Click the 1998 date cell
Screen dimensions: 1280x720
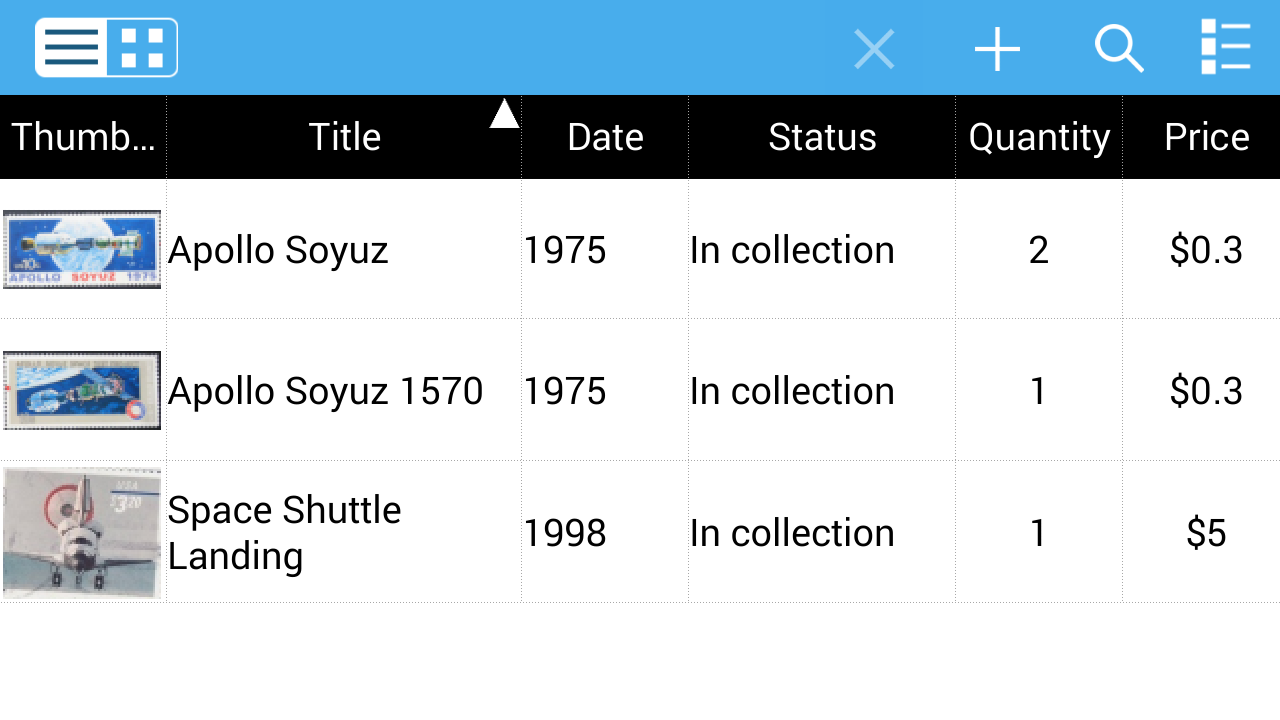click(x=565, y=533)
